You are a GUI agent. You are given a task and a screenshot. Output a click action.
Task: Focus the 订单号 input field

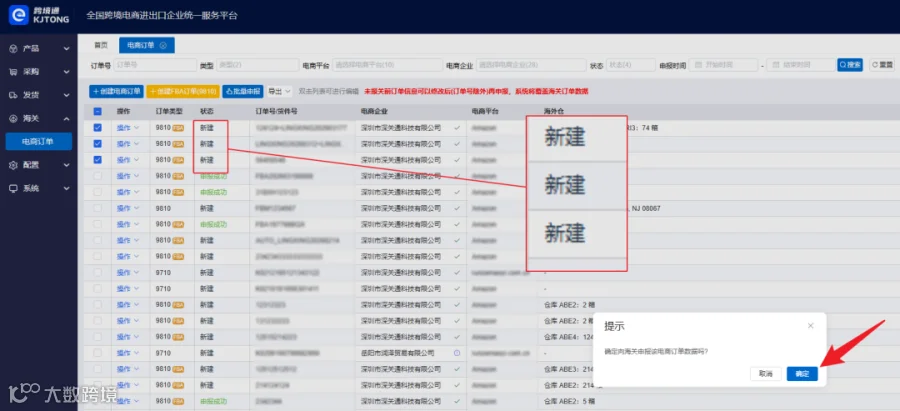(x=155, y=65)
